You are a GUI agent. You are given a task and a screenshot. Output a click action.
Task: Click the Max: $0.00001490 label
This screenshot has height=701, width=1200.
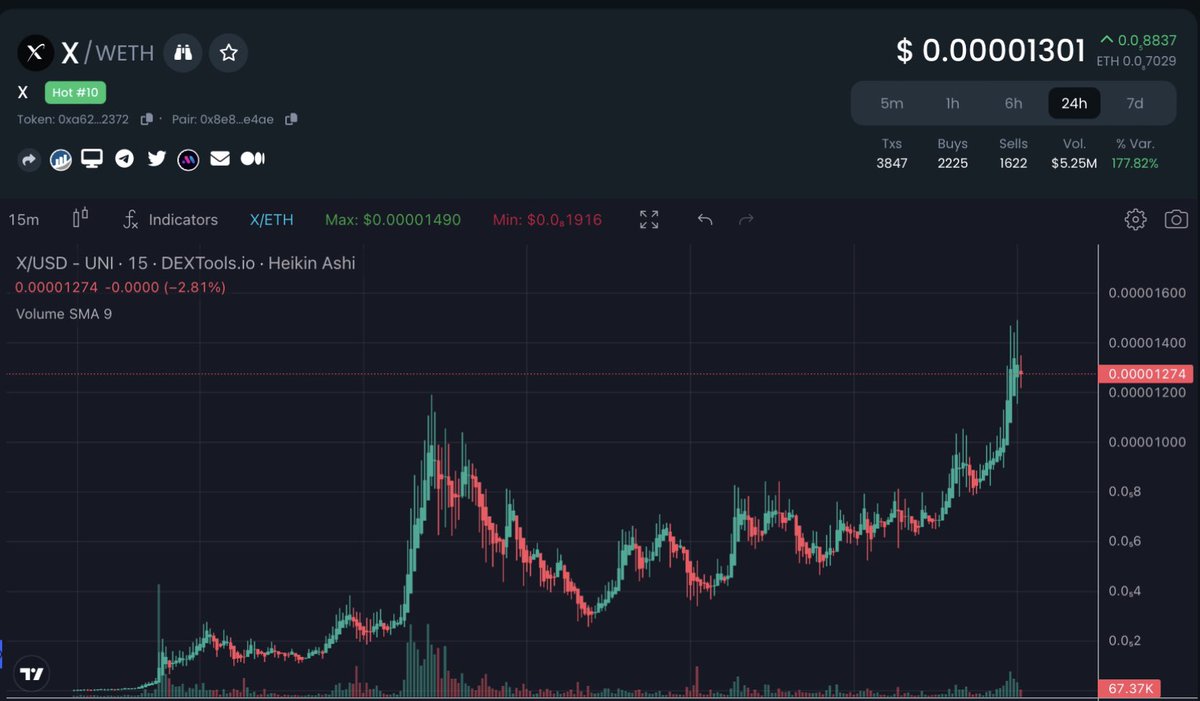tap(392, 219)
